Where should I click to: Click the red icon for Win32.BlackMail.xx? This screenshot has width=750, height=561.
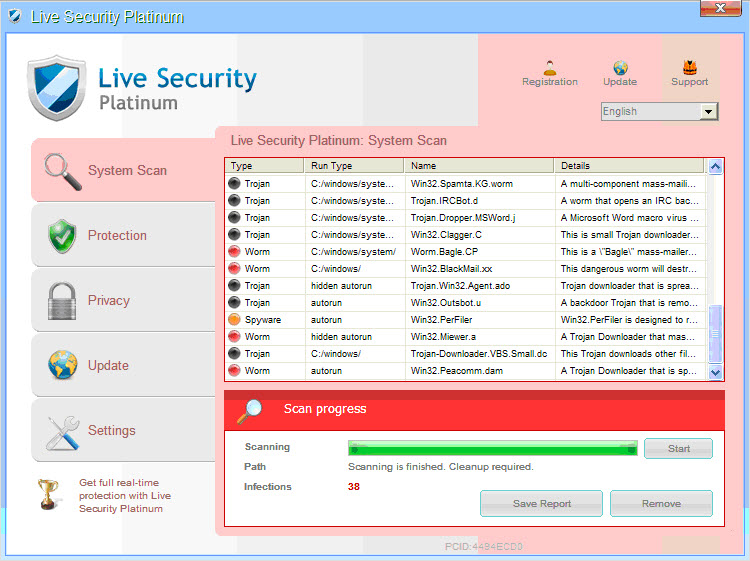coord(234,268)
